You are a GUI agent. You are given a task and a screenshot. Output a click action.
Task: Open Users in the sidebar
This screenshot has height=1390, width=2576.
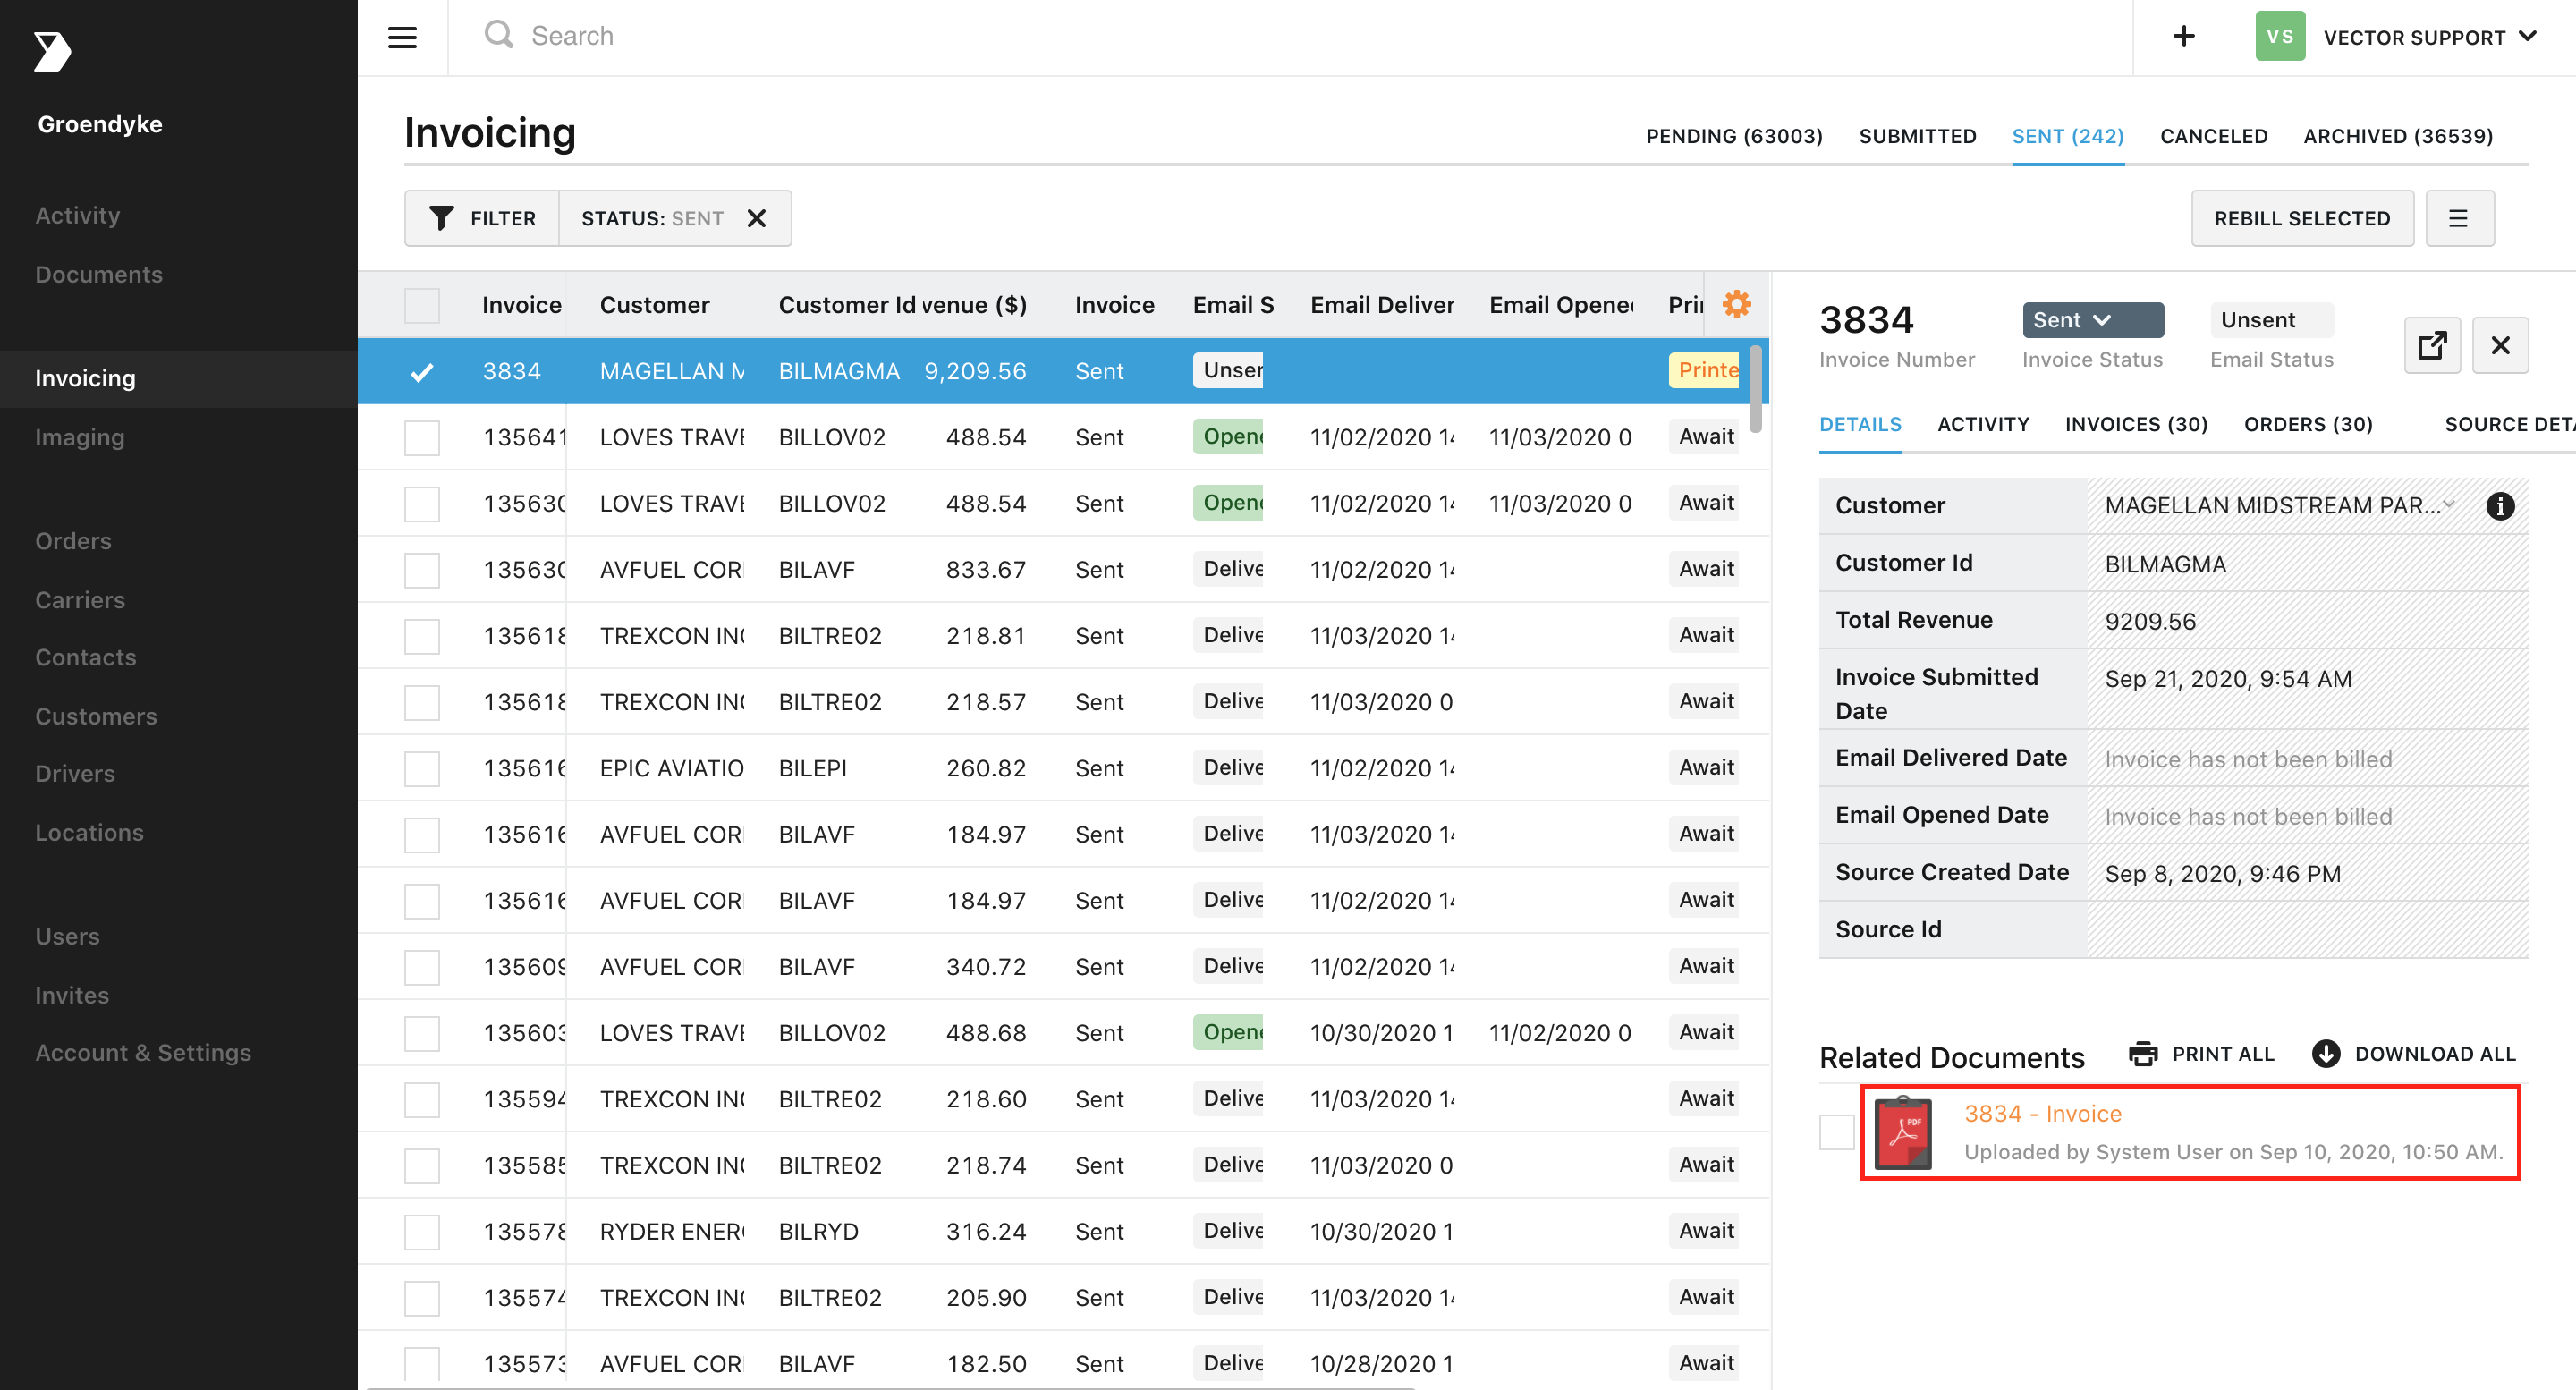67,936
